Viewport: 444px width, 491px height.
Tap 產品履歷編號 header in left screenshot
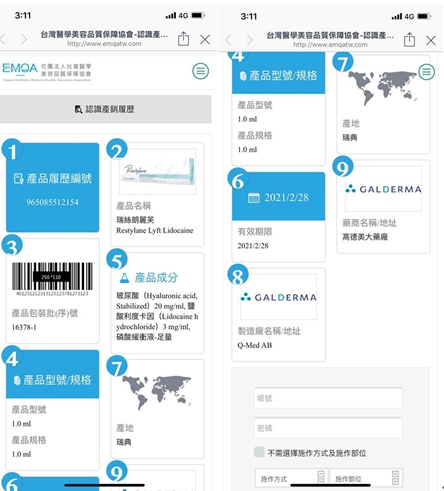(x=53, y=179)
